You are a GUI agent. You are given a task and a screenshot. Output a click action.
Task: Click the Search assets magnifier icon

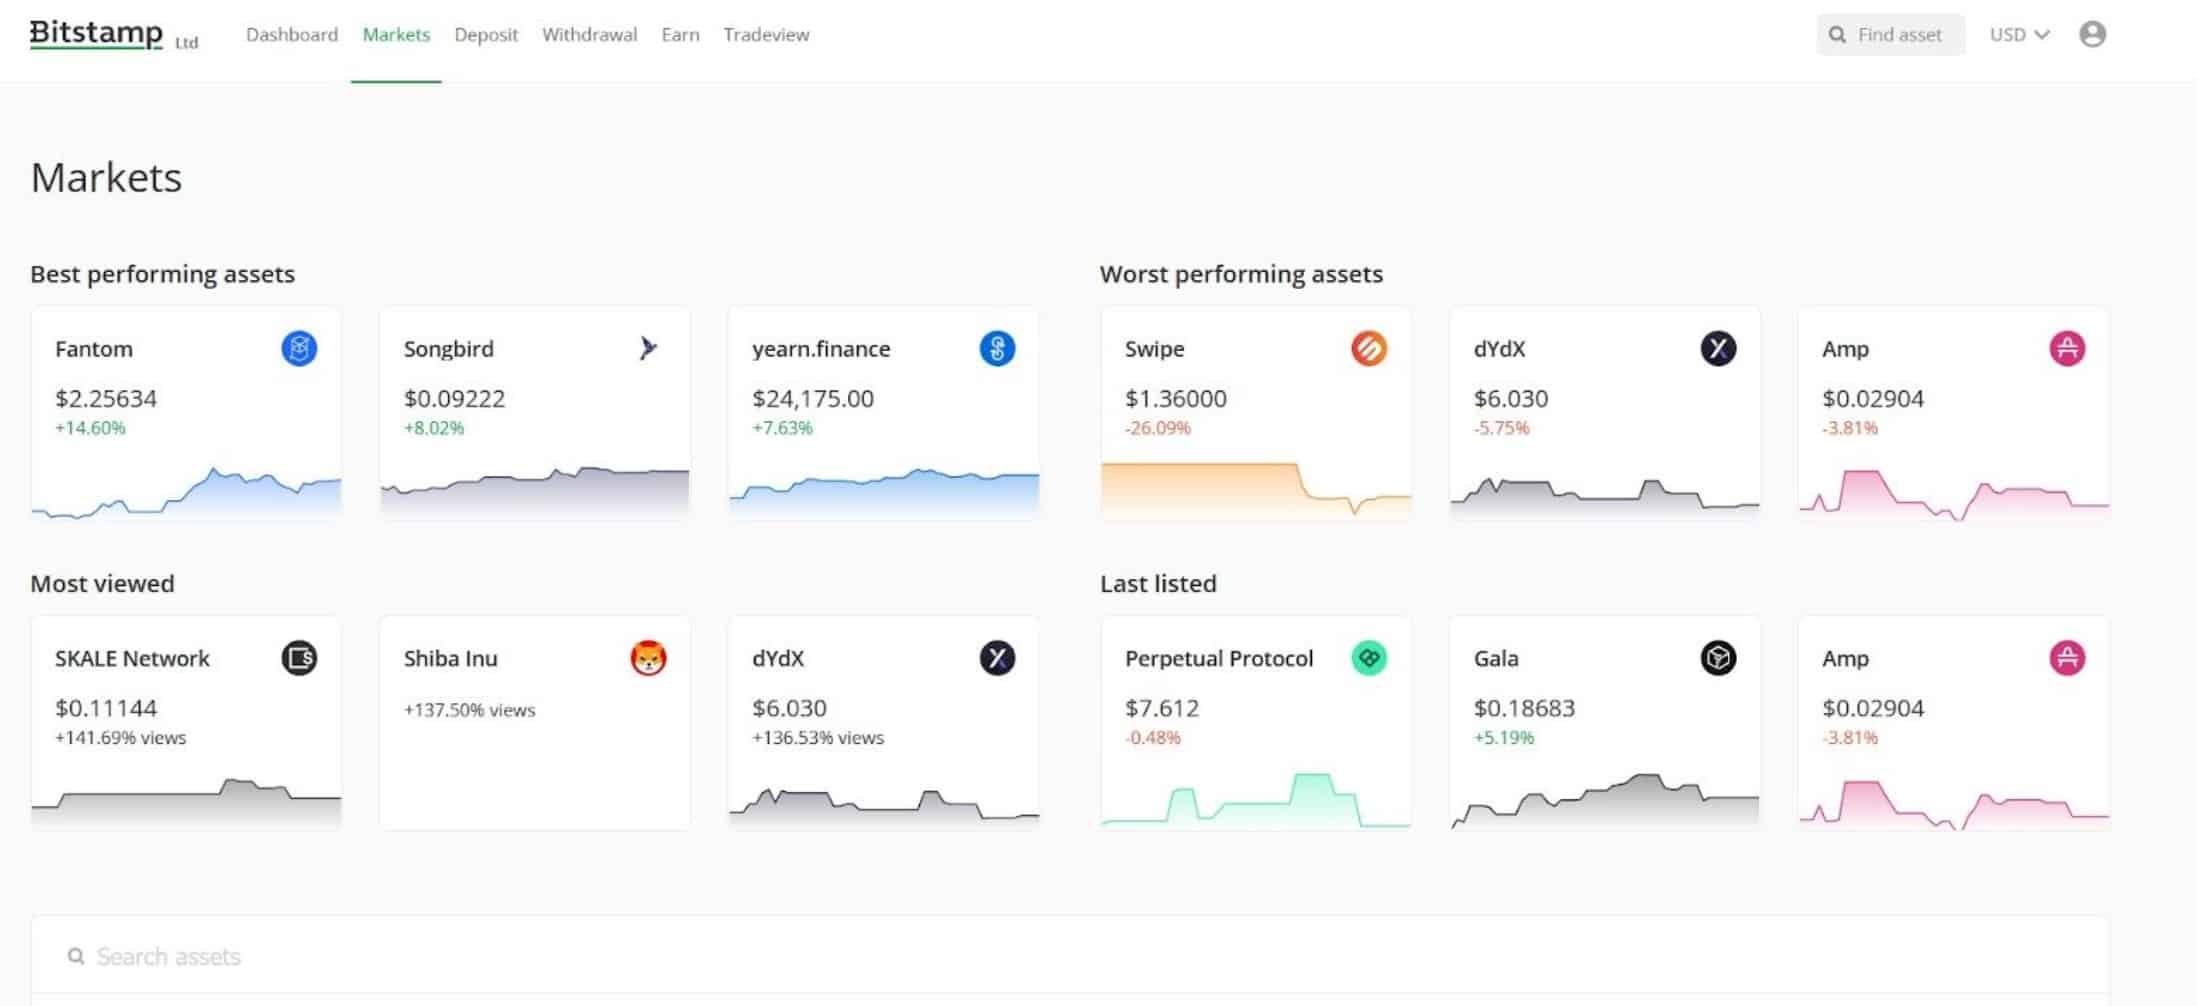[76, 957]
